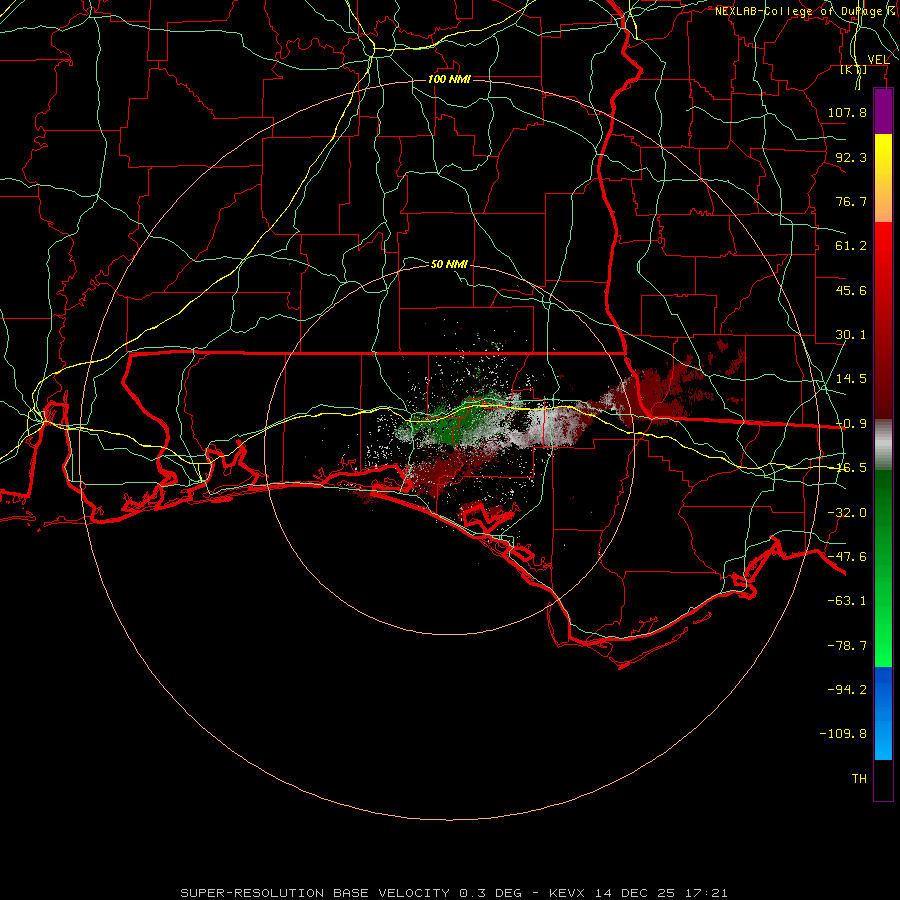The image size is (900, 900).
Task: Select the -109.8 scale value
Action: coord(843,734)
